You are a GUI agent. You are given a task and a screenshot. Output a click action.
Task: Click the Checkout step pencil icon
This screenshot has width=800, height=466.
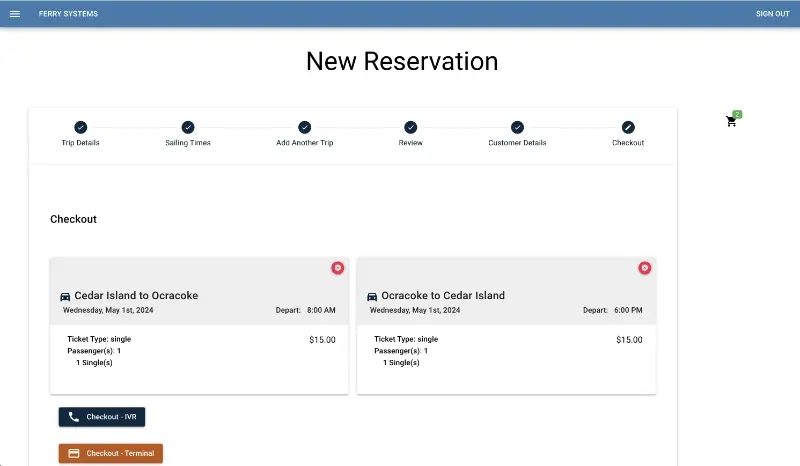point(628,127)
